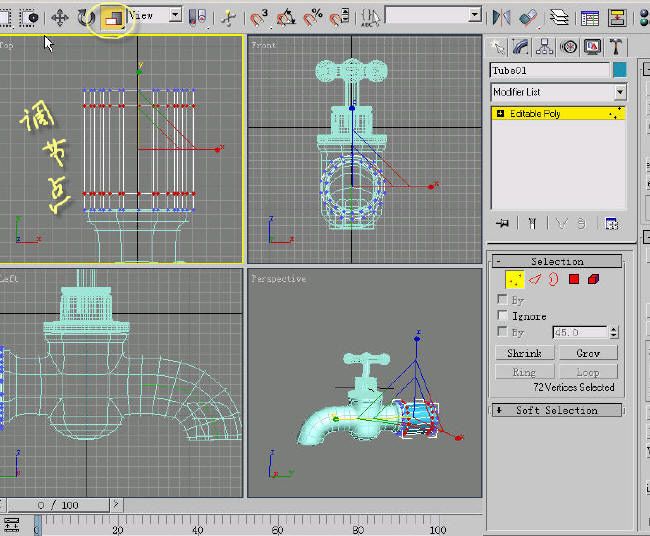Viewport: 650px width, 536px height.
Task: Toggle the Select and Manipulate tool
Action: pyautogui.click(x=228, y=17)
